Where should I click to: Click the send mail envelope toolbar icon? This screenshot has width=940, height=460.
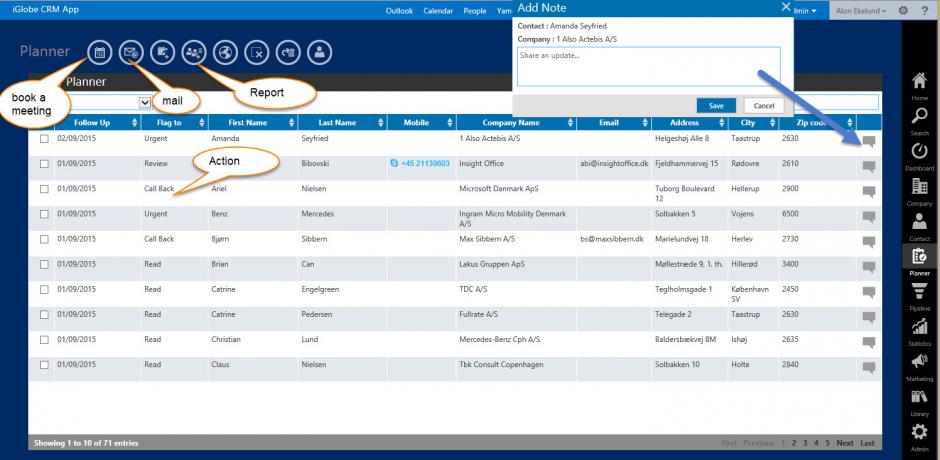tap(131, 53)
